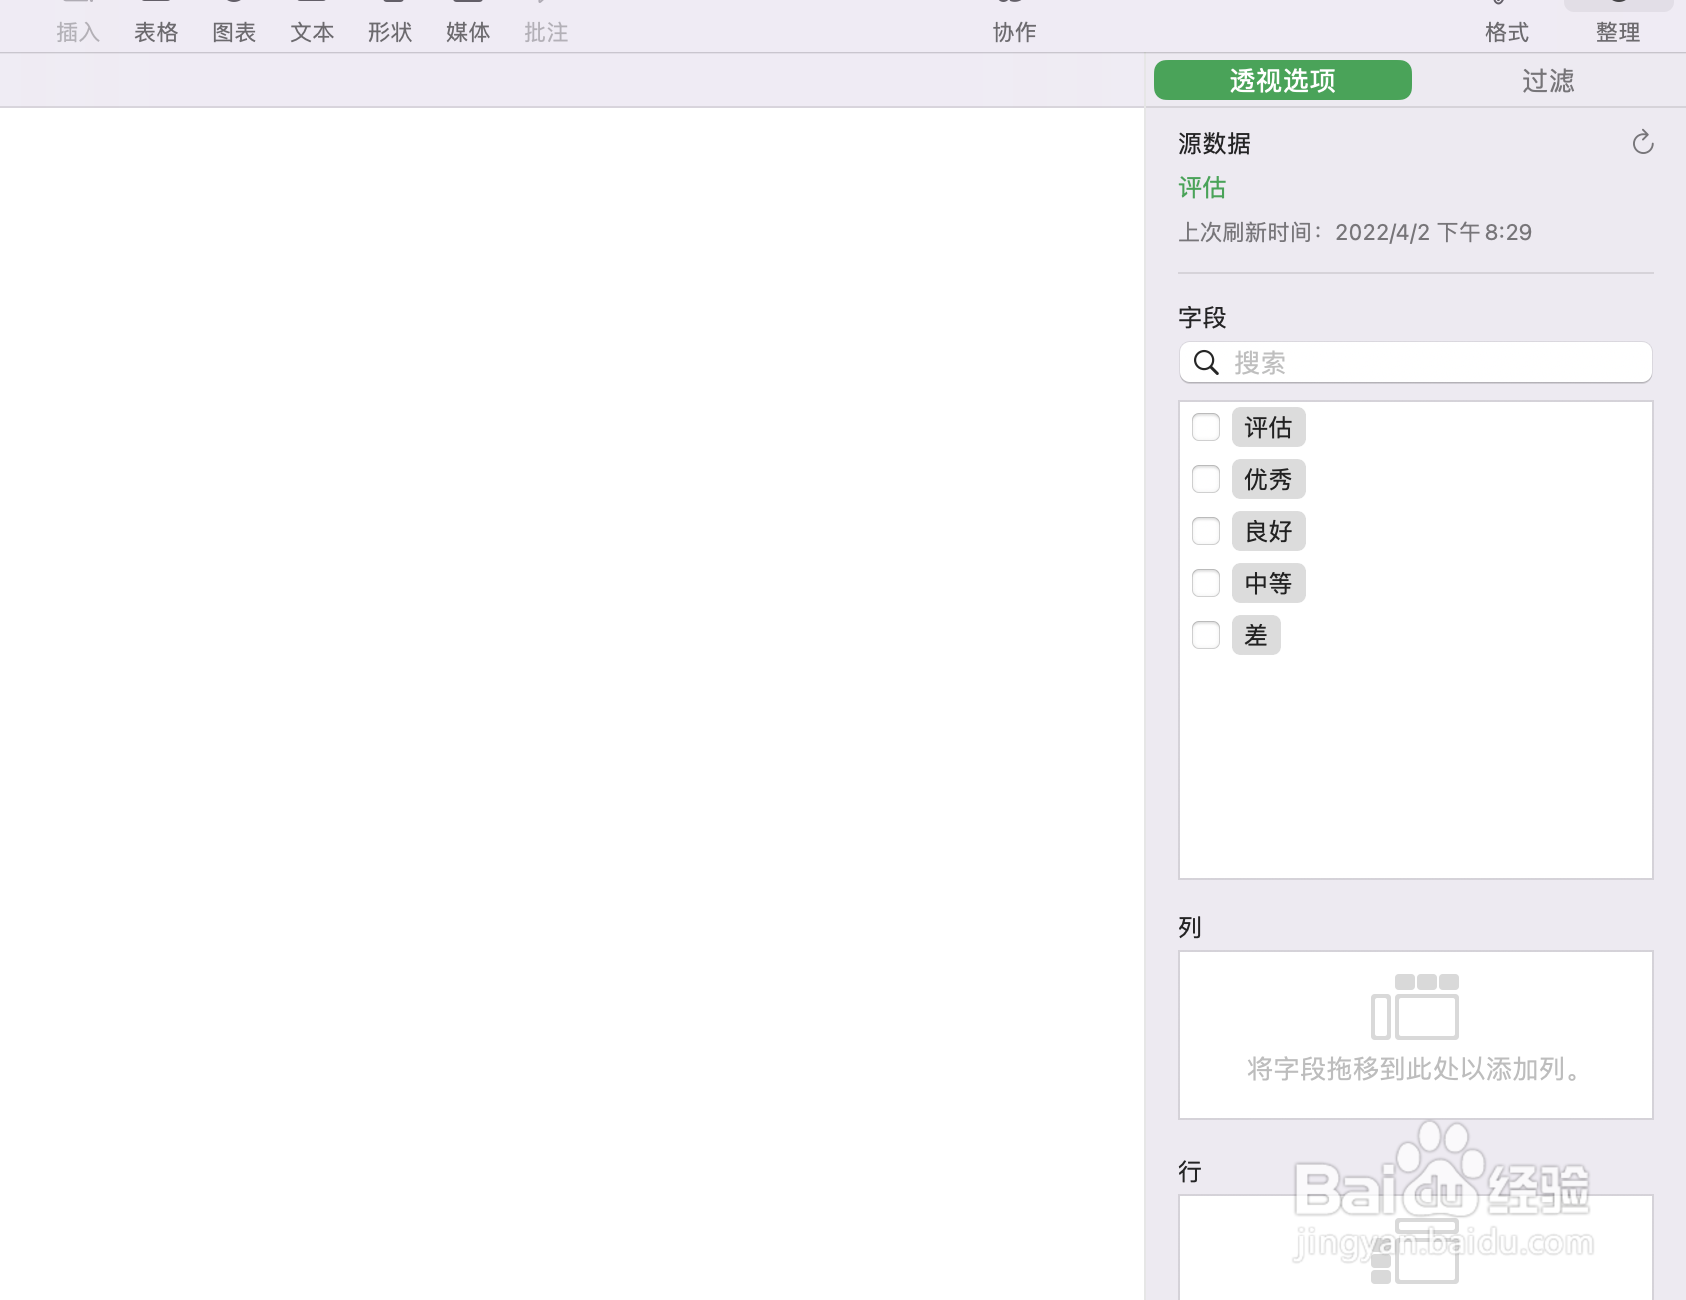Select the 中等 field checkbox
The width and height of the screenshot is (1686, 1300).
point(1205,583)
